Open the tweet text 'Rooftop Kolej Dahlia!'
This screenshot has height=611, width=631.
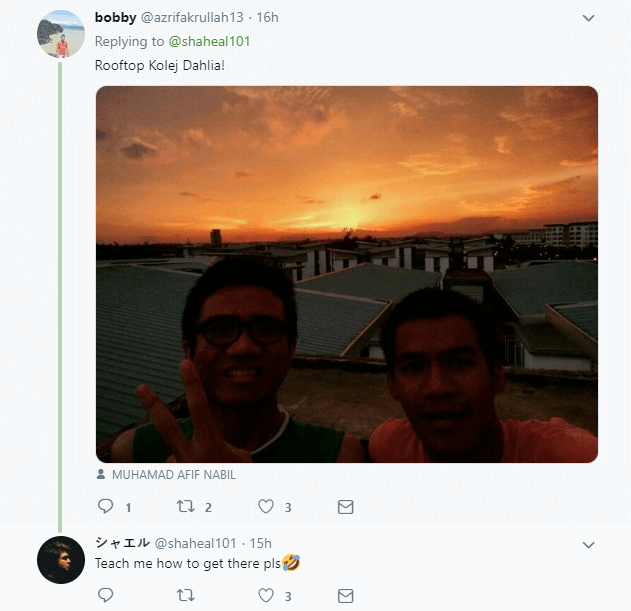coord(160,65)
